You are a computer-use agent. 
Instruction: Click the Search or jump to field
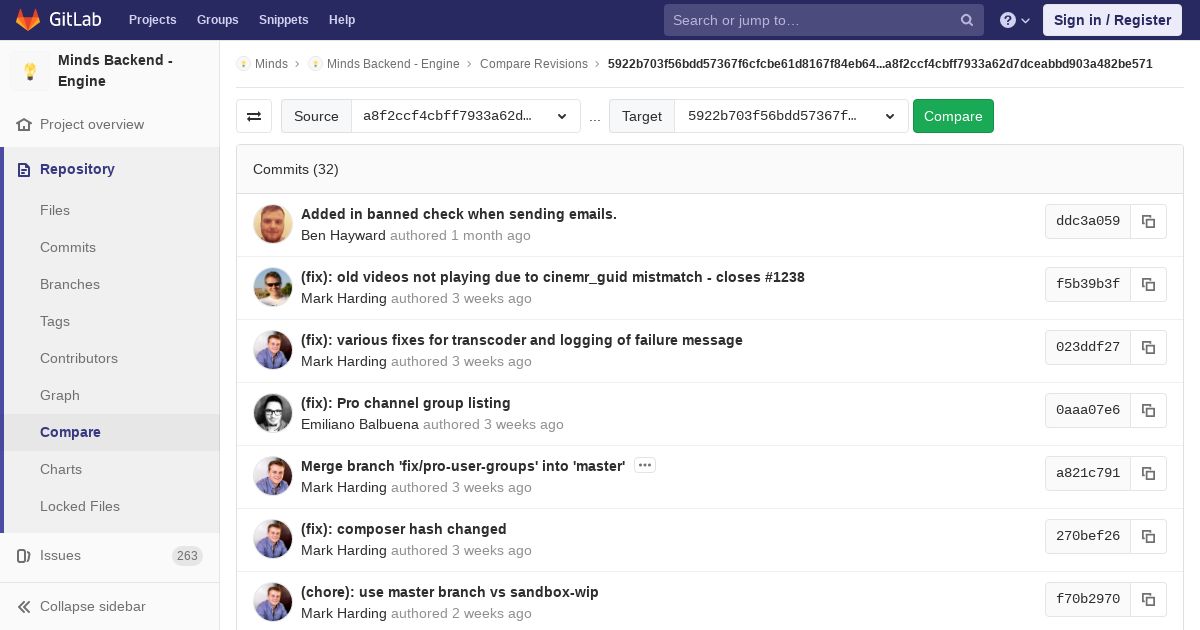pos(824,20)
